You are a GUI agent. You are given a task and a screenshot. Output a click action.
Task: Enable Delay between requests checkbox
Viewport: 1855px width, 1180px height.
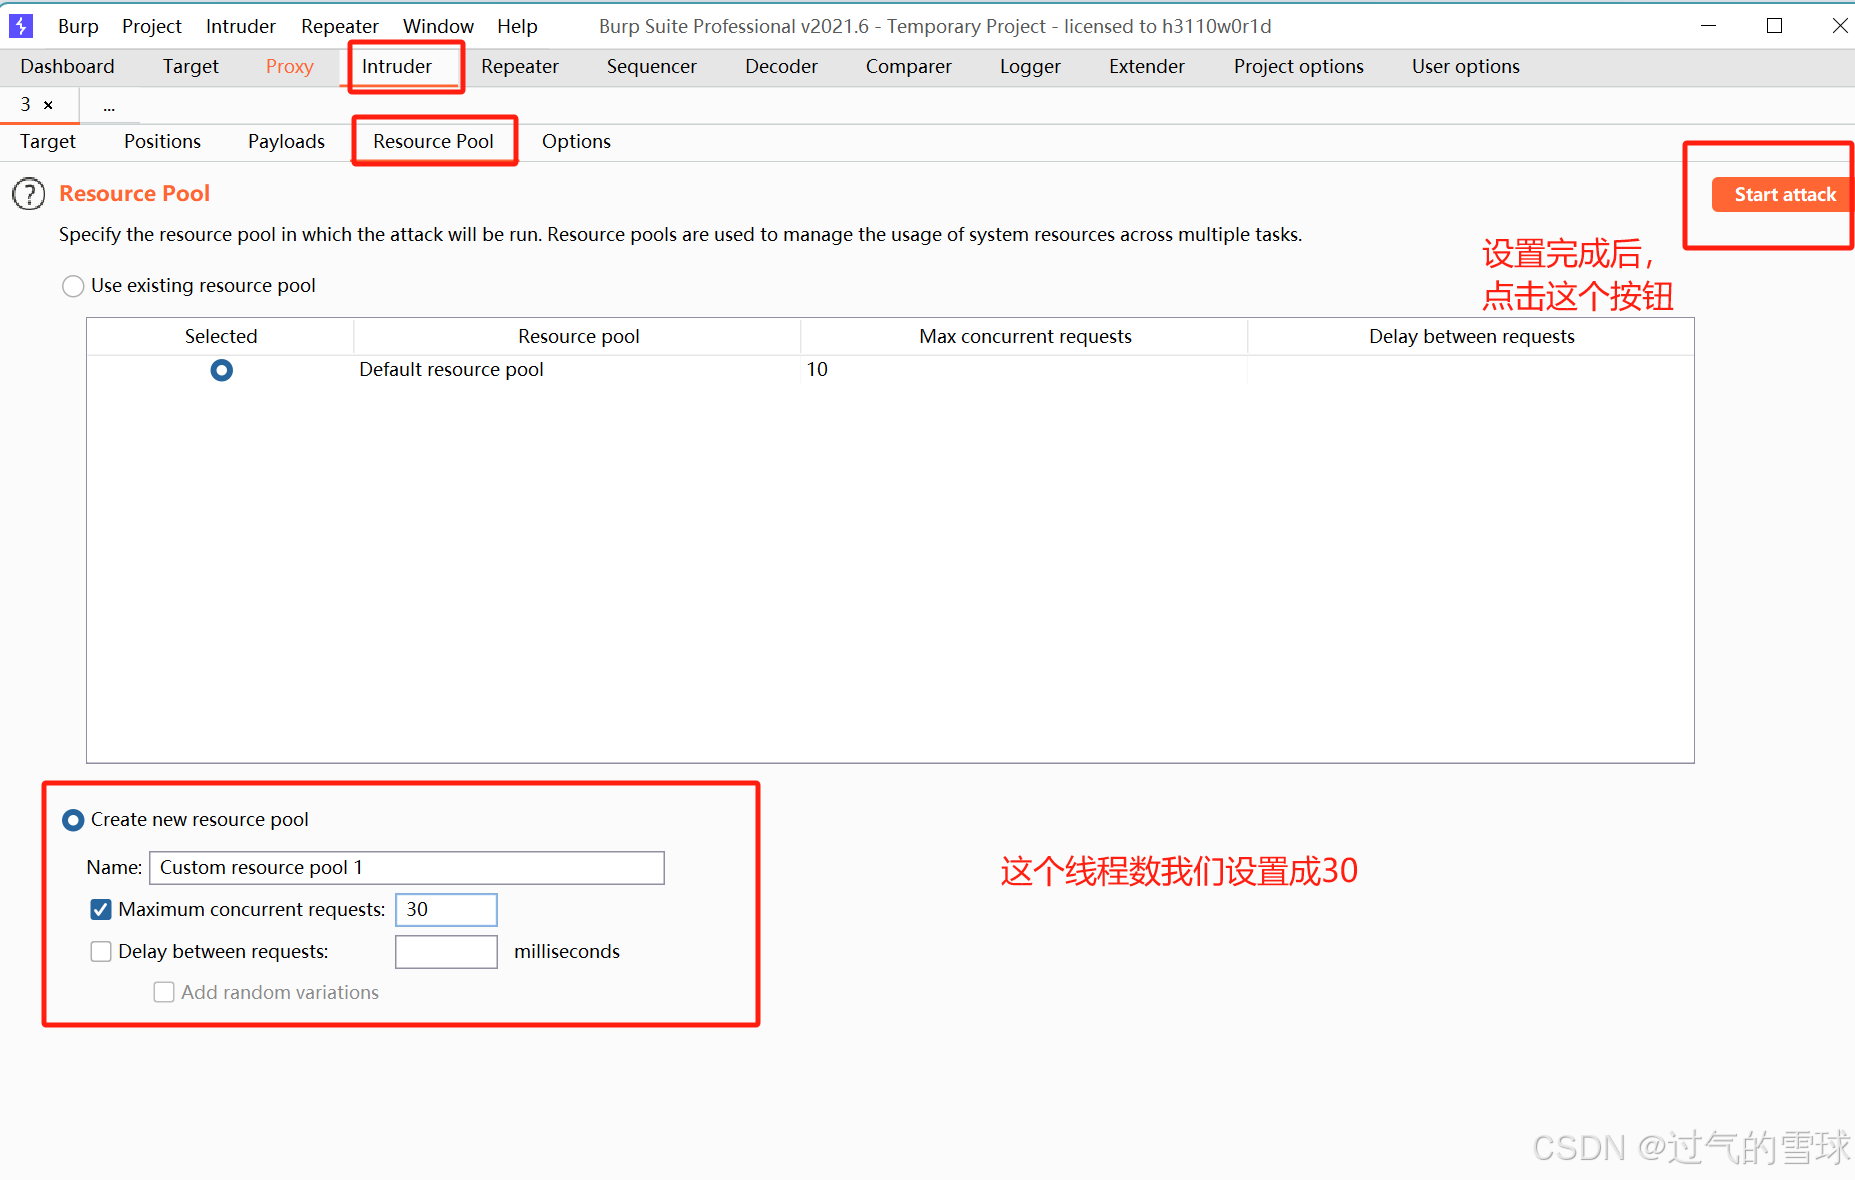(x=100, y=951)
